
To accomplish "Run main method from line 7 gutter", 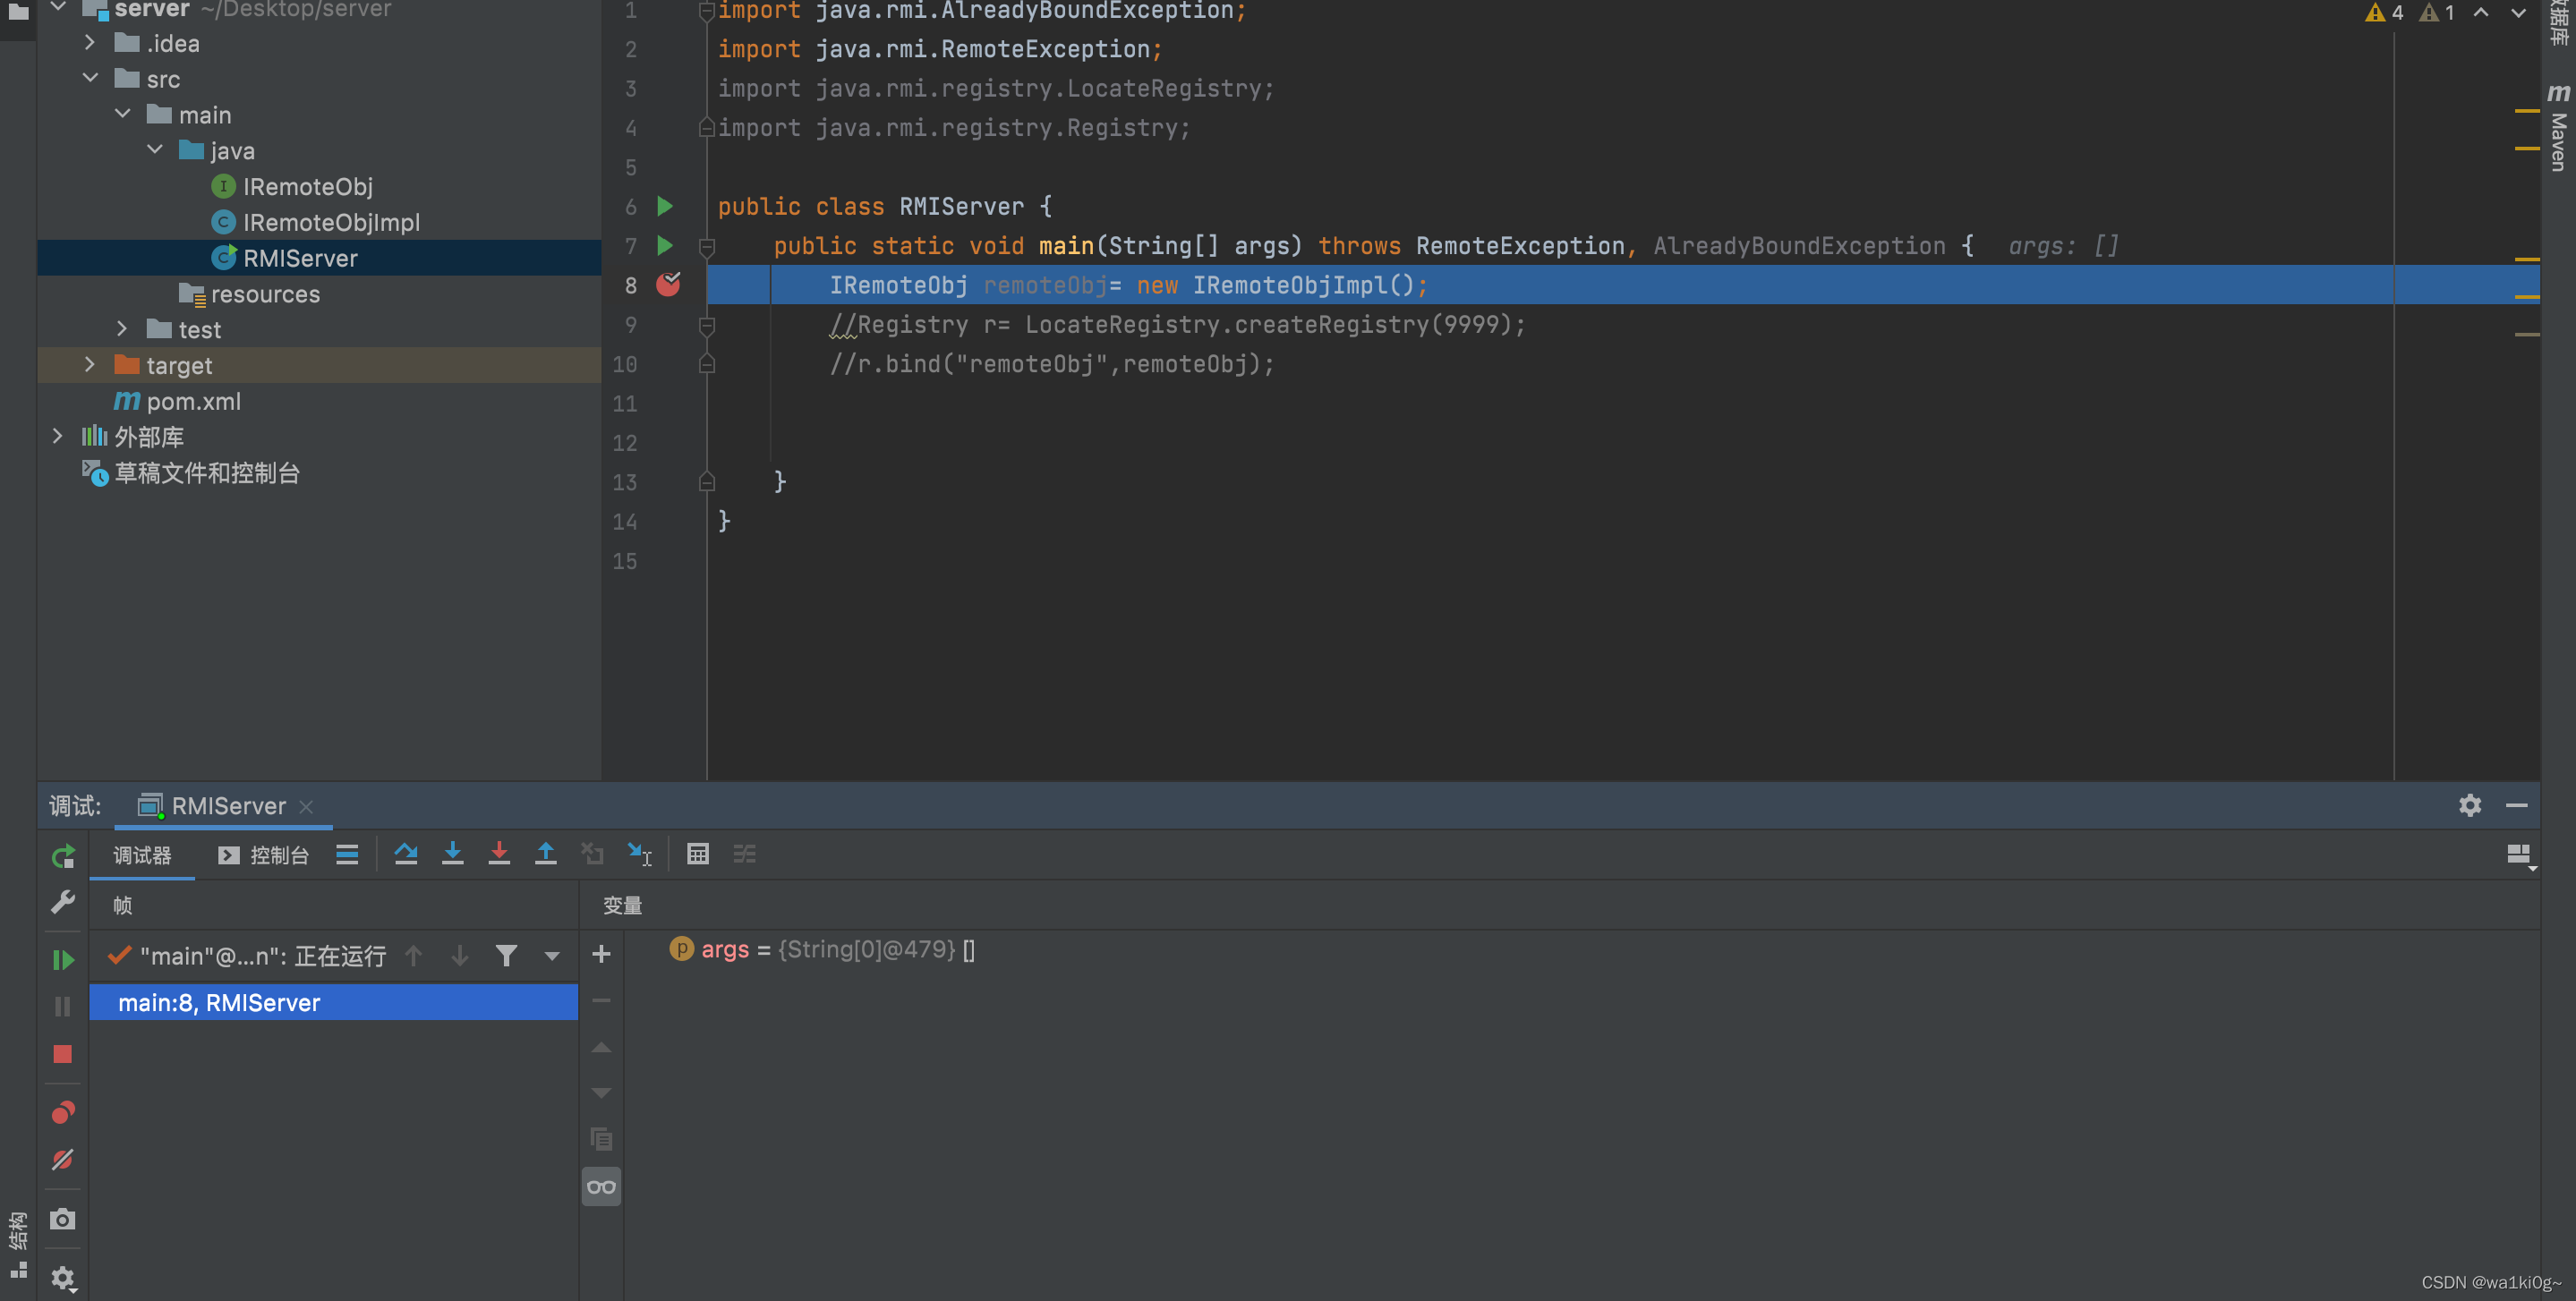I will [665, 245].
